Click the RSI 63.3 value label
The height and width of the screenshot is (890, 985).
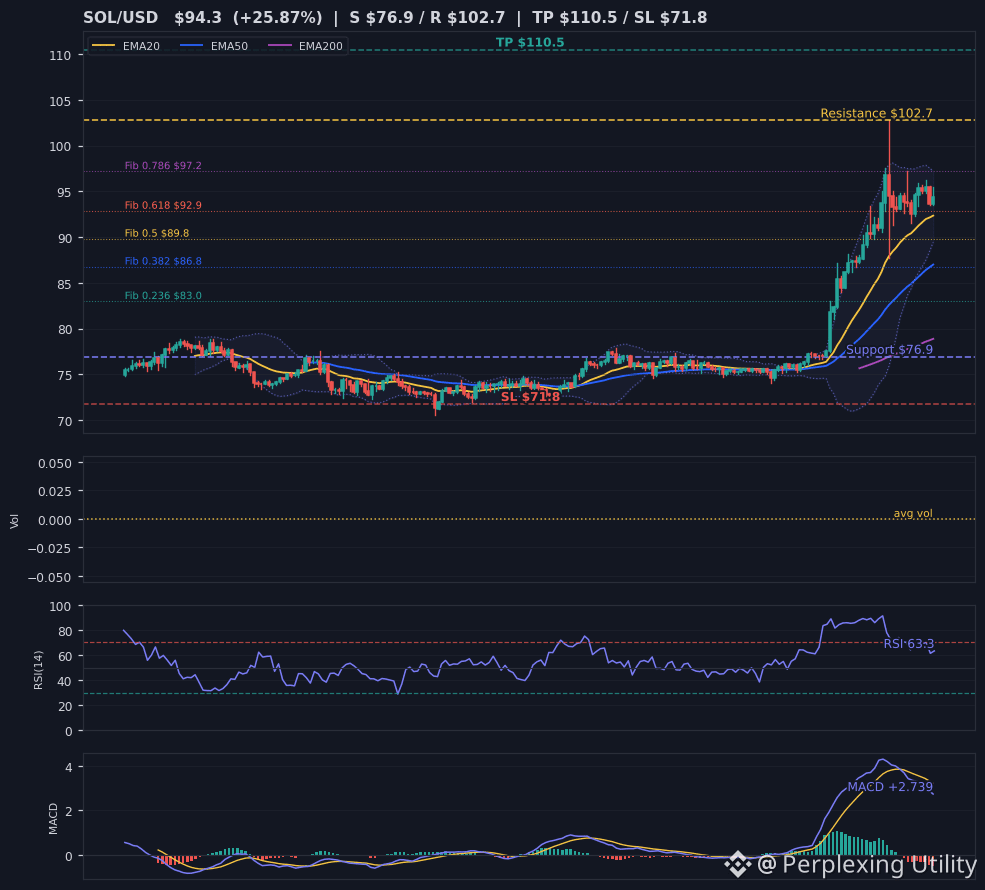pos(909,644)
